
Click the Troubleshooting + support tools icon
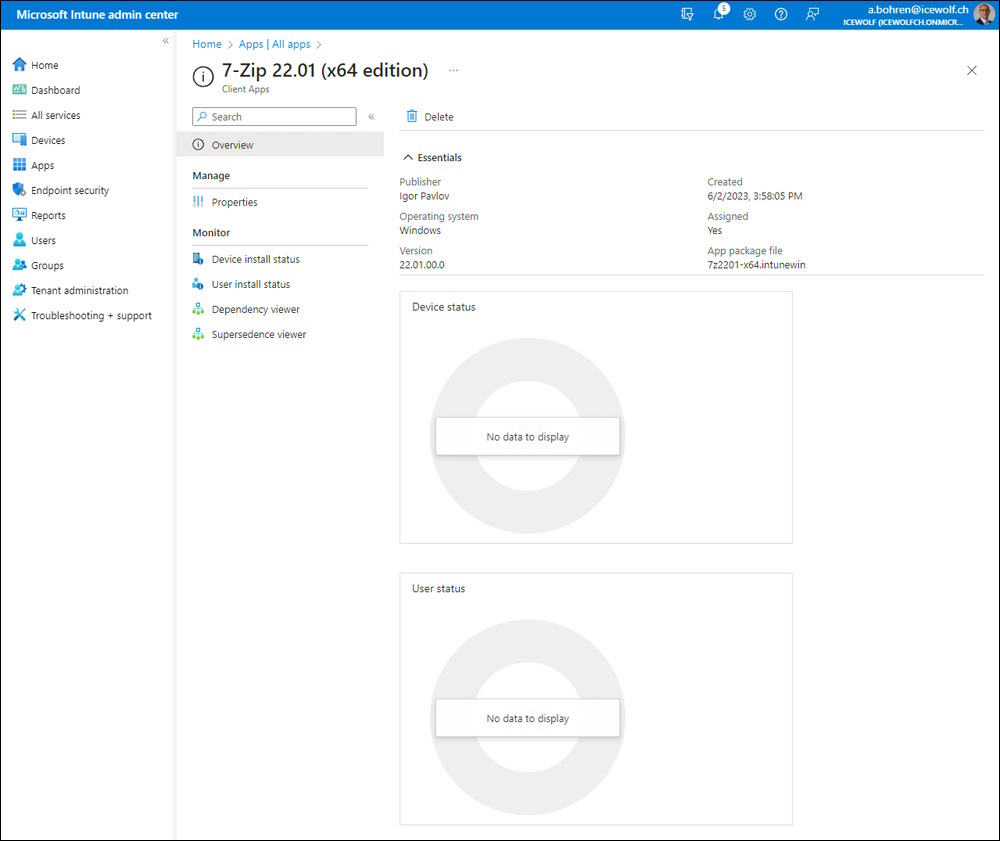pos(19,315)
